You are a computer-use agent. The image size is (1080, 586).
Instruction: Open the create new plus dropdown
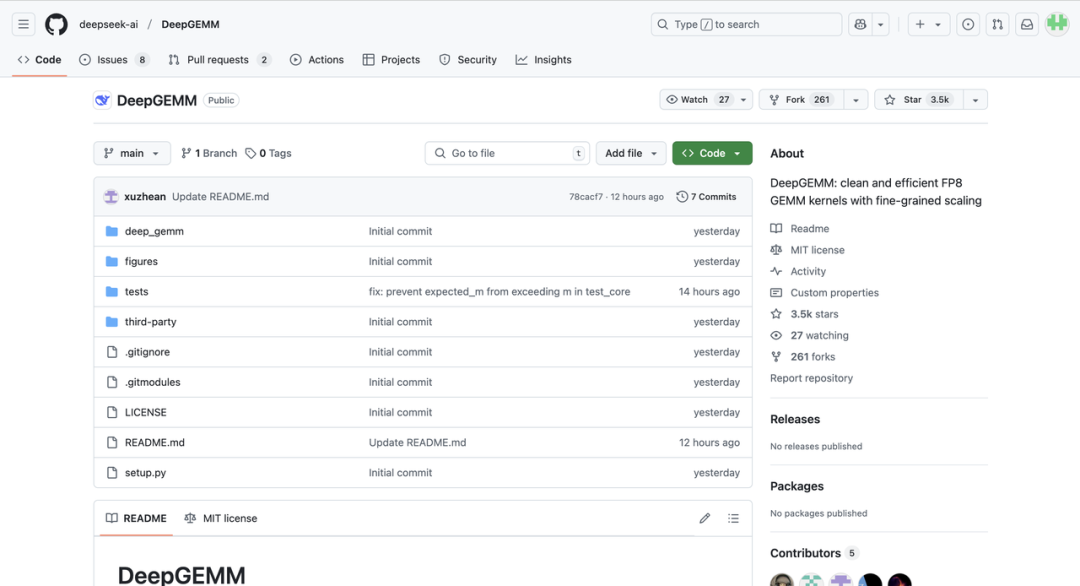click(x=928, y=24)
